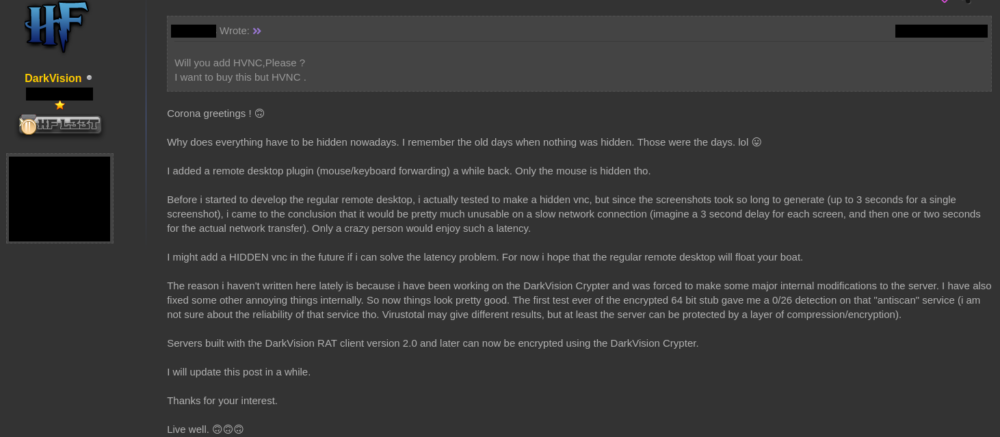Image resolution: width=1000 pixels, height=437 pixels.
Task: Click the "Wrote:" label in the quote header
Action: [234, 31]
